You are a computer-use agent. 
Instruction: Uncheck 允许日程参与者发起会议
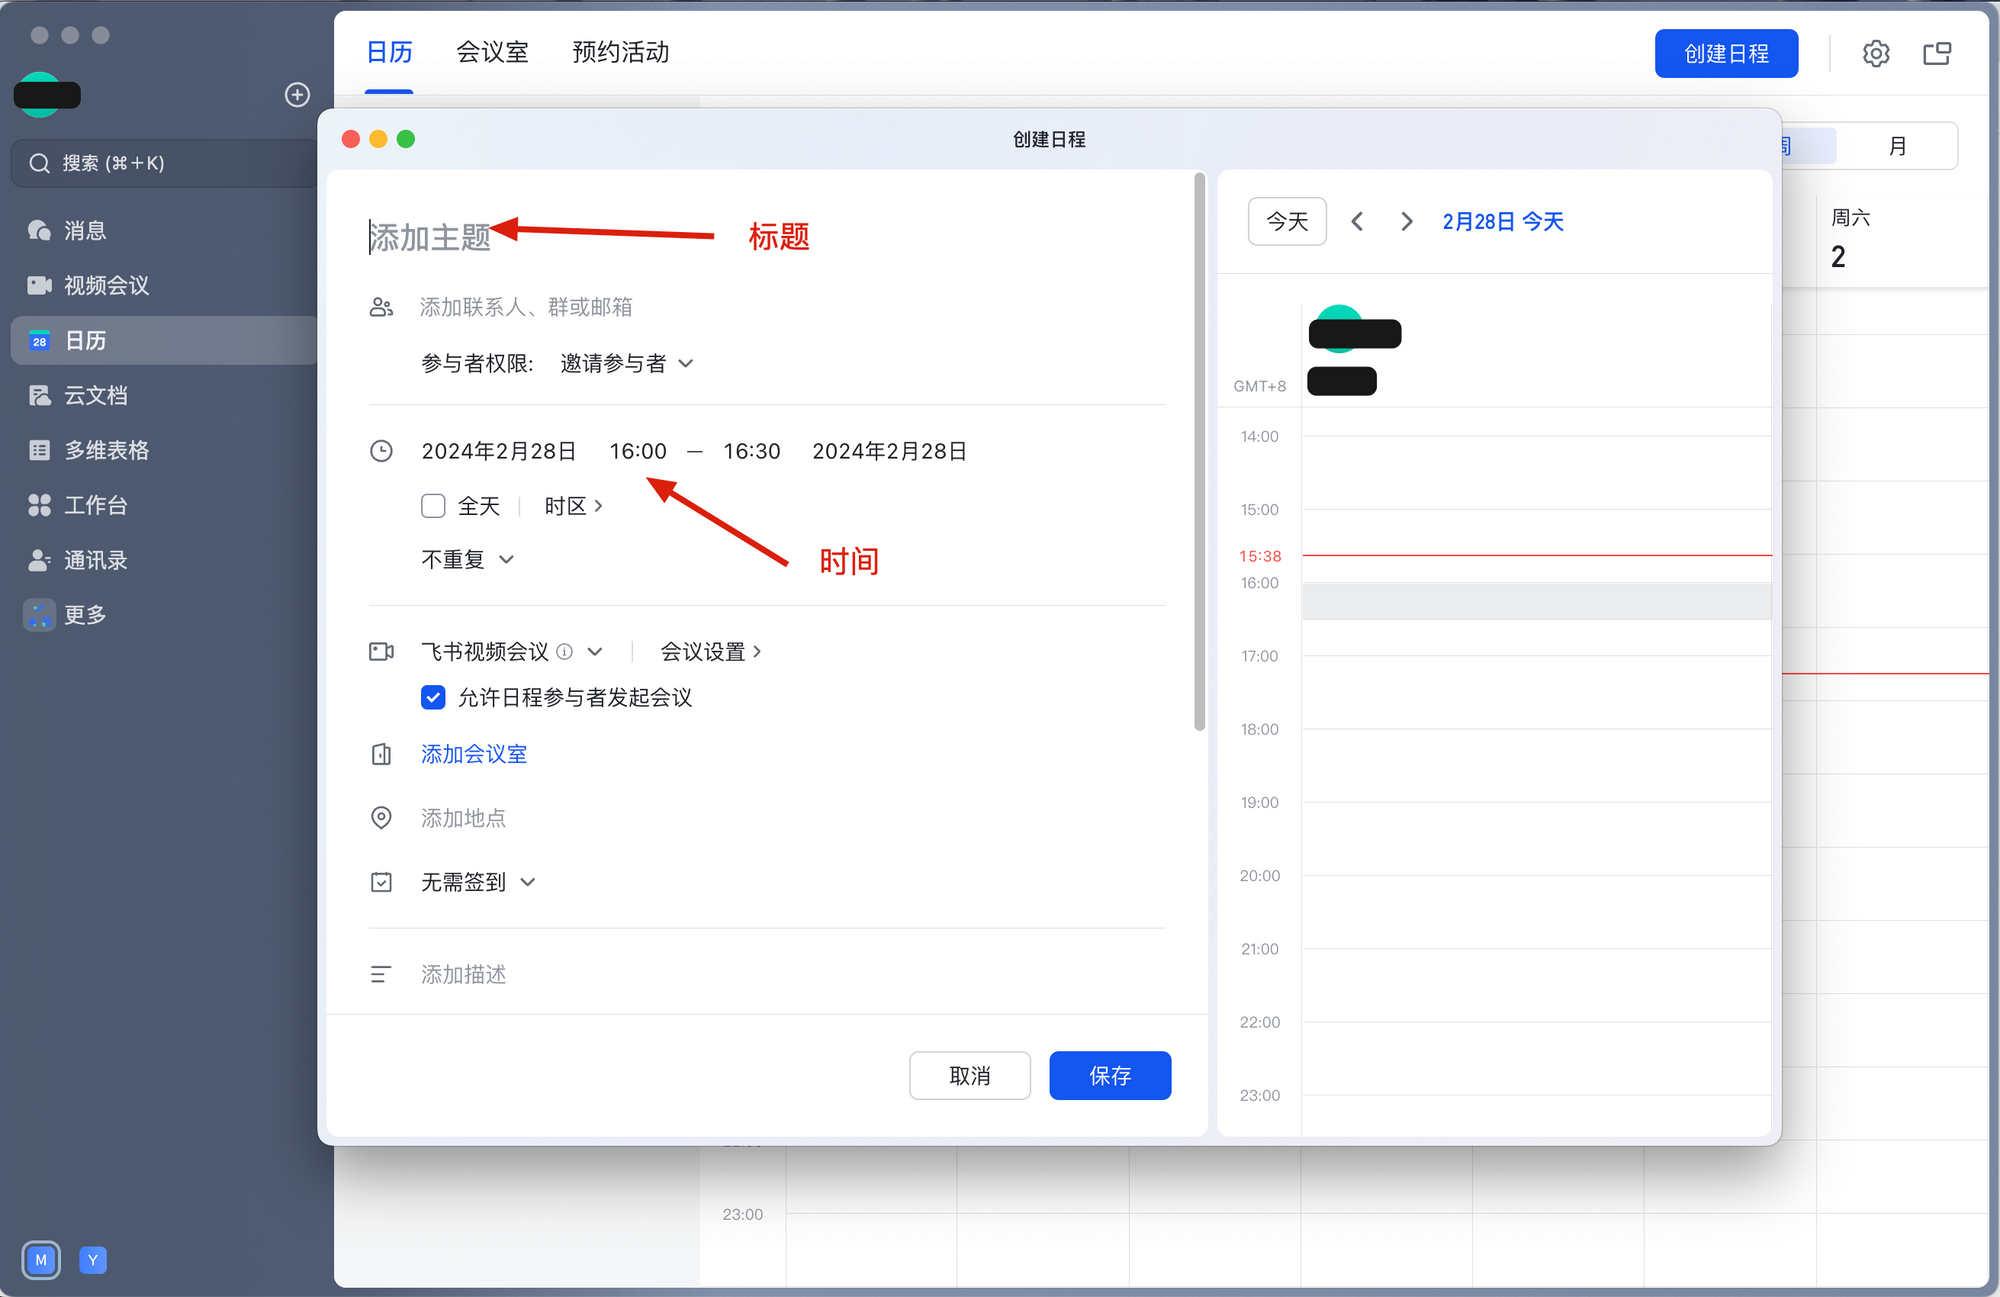coord(433,698)
